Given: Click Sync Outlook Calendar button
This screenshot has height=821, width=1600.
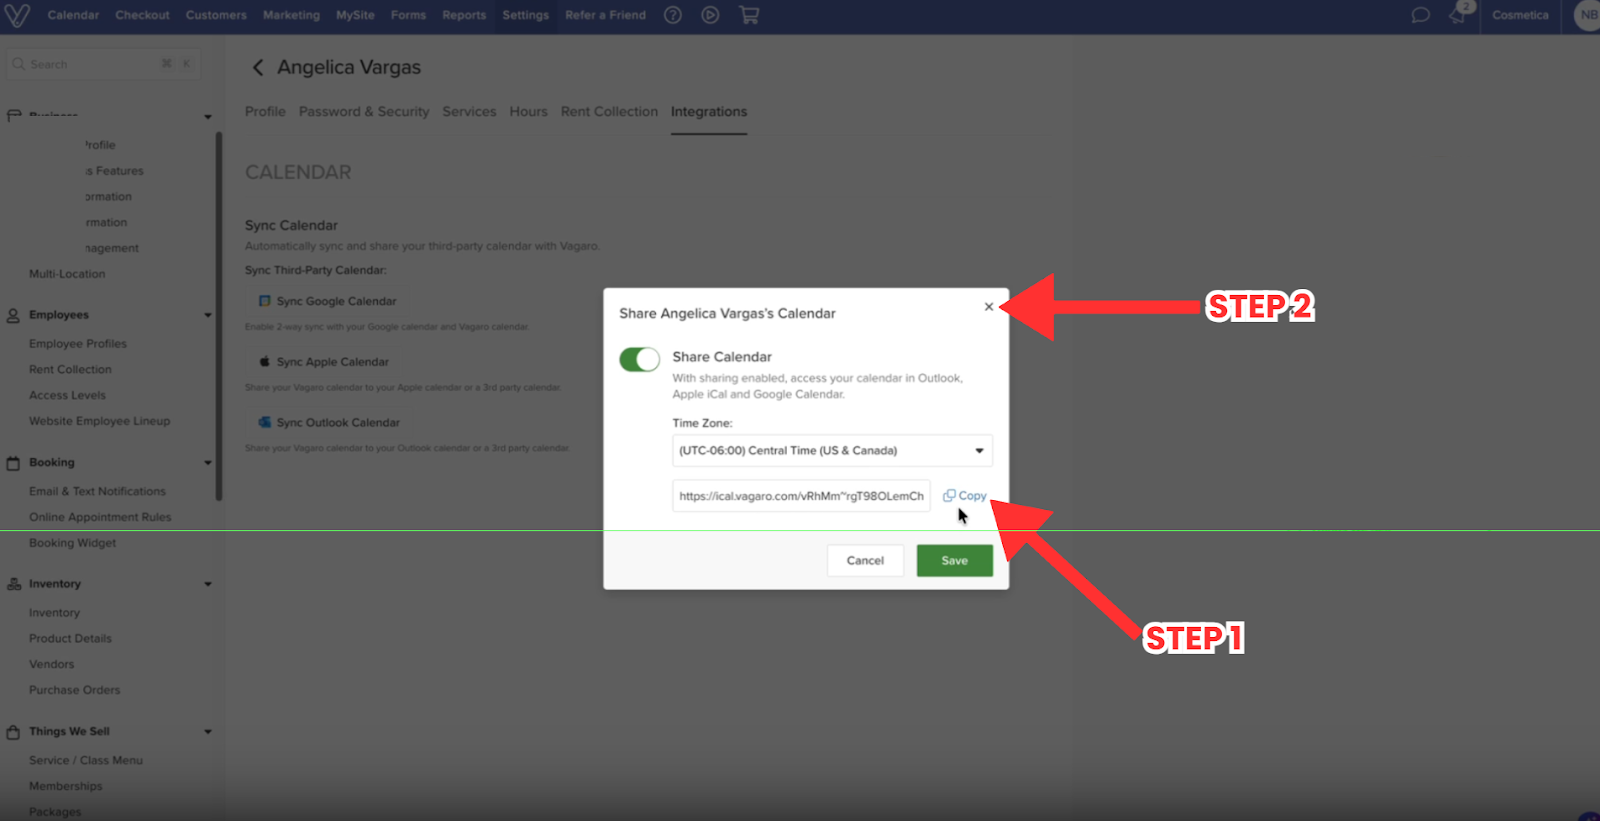Looking at the screenshot, I should point(329,423).
